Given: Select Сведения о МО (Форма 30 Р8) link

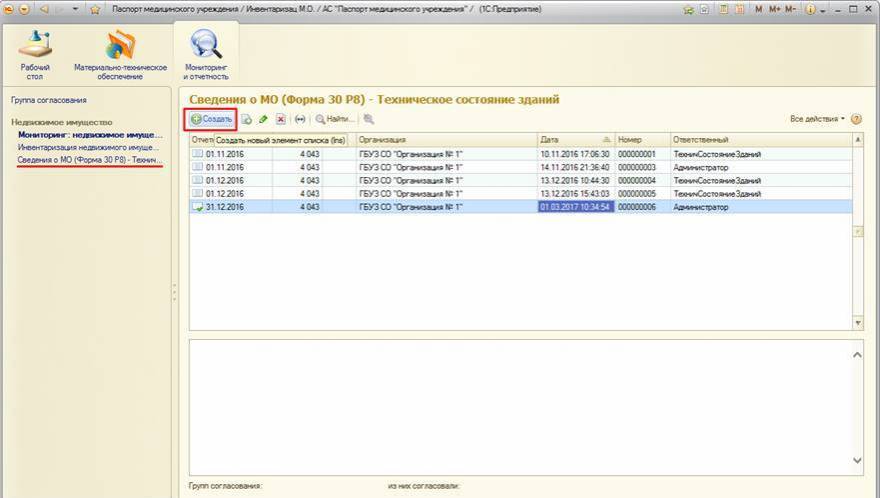Looking at the screenshot, I should (x=89, y=160).
